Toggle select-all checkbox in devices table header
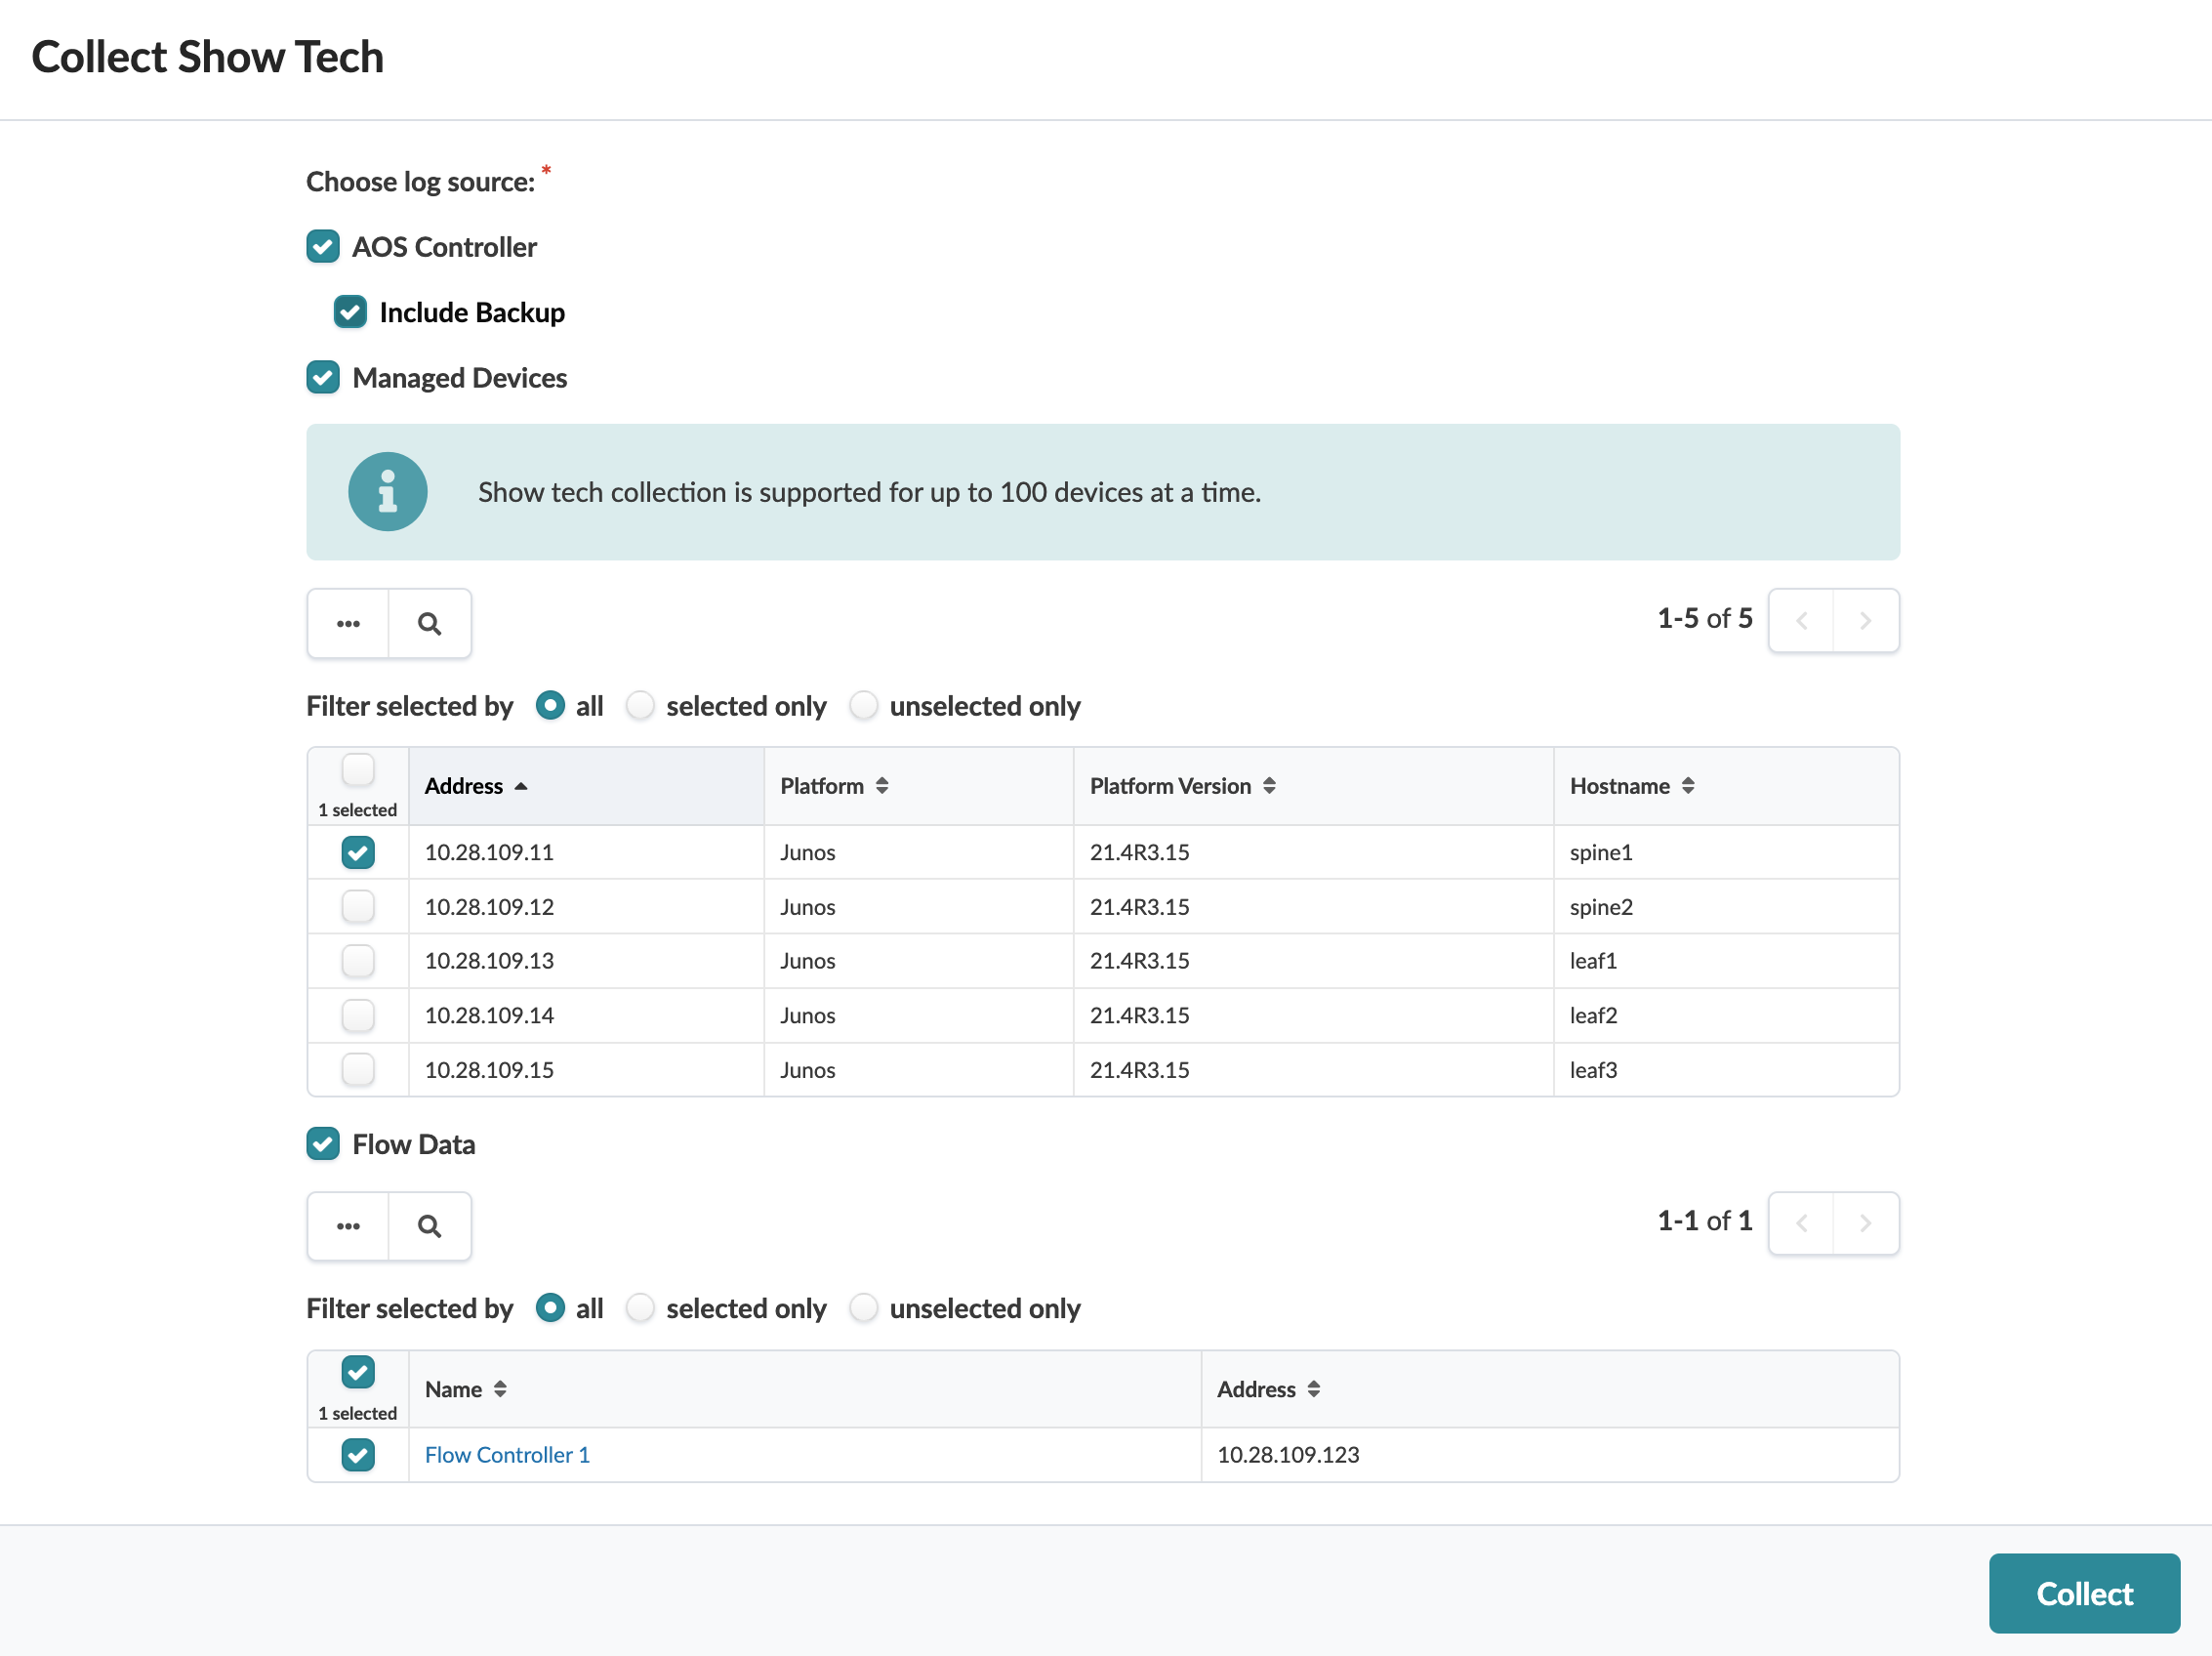The width and height of the screenshot is (2212, 1656). pos(358,770)
